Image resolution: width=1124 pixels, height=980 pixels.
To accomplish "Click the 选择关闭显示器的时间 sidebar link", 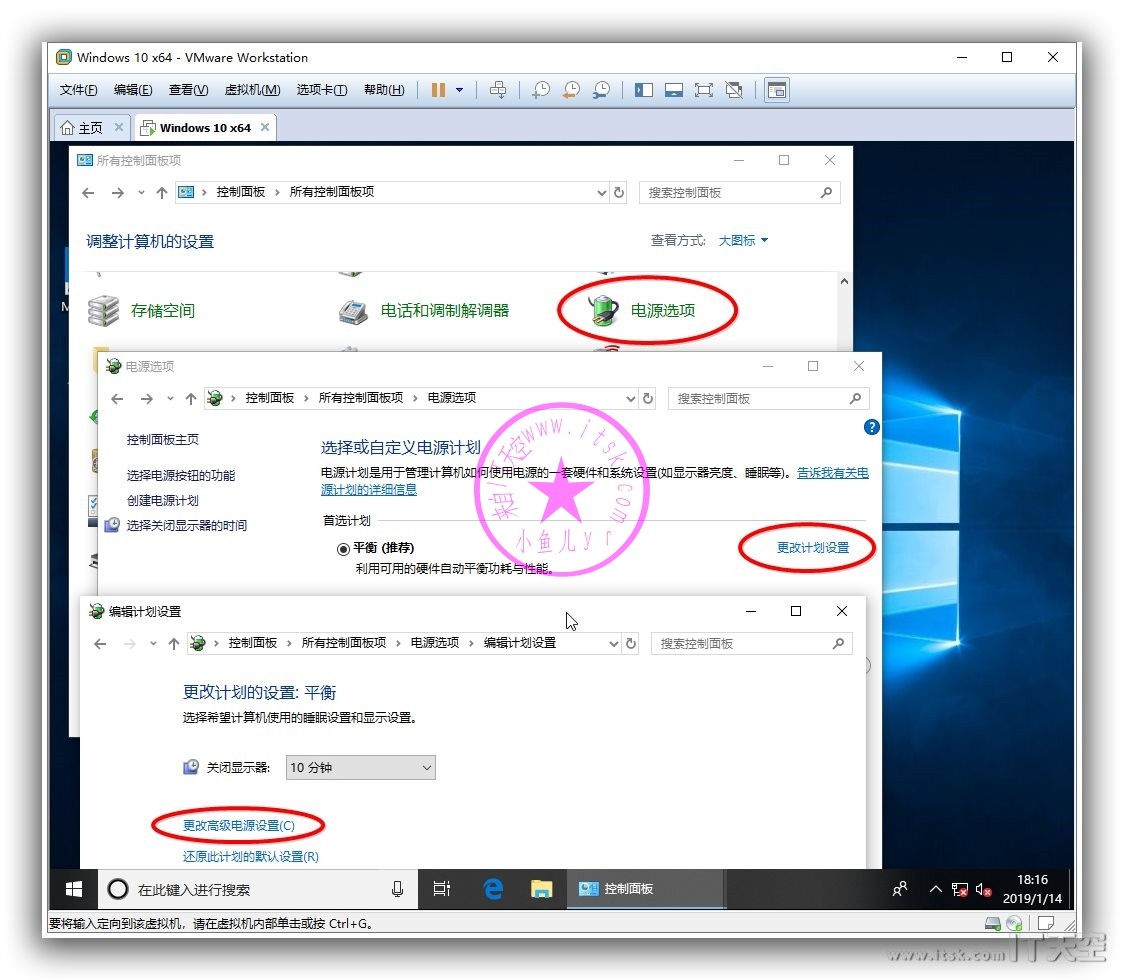I will 186,525.
